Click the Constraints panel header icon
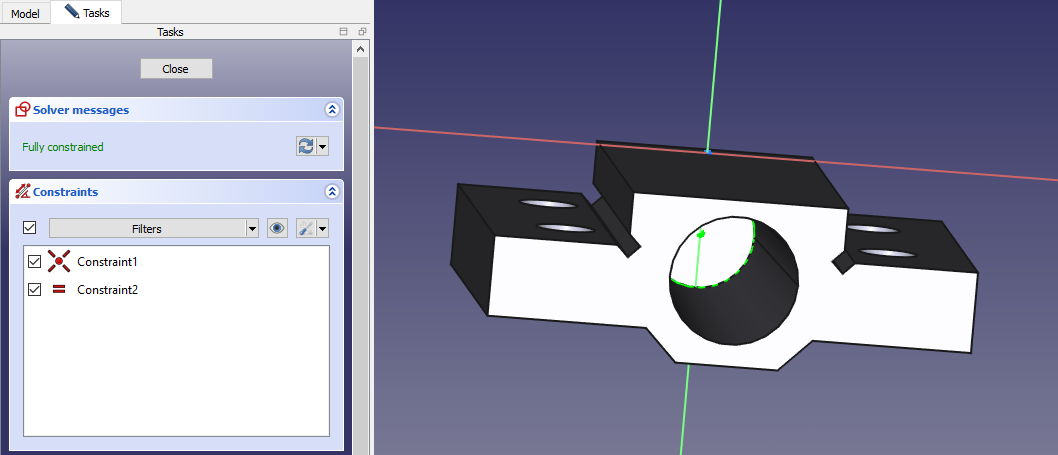This screenshot has width=1058, height=455. (23, 191)
